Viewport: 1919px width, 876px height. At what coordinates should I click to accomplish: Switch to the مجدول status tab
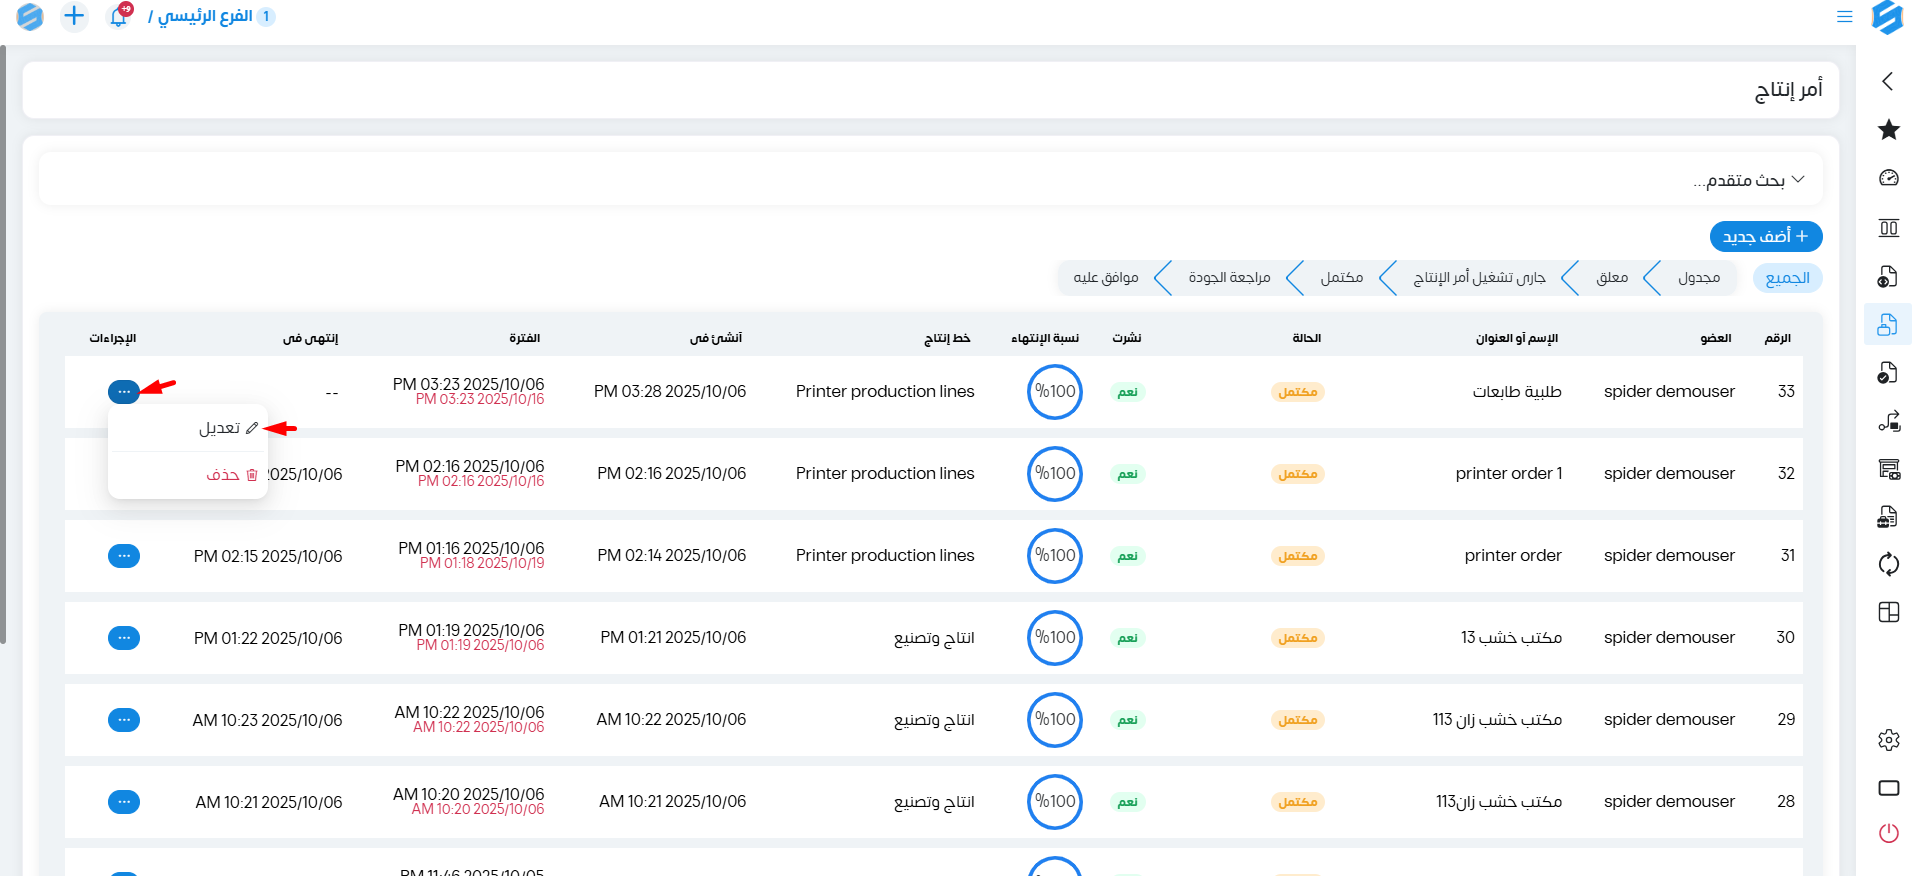[1698, 278]
